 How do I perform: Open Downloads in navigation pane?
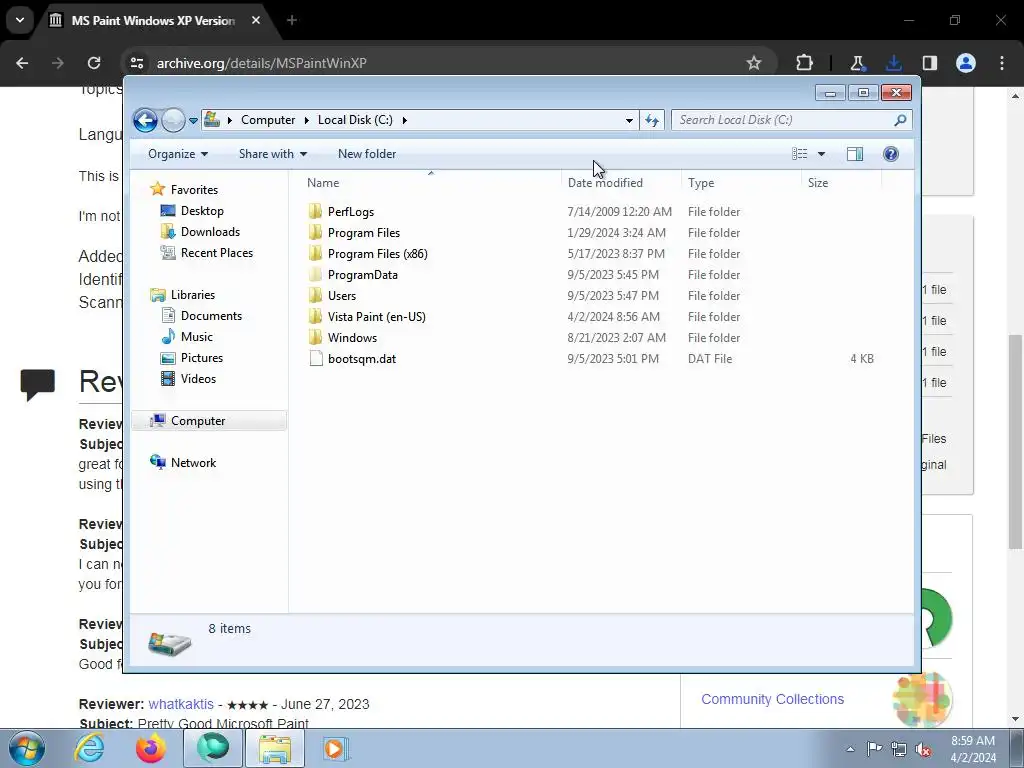click(210, 232)
